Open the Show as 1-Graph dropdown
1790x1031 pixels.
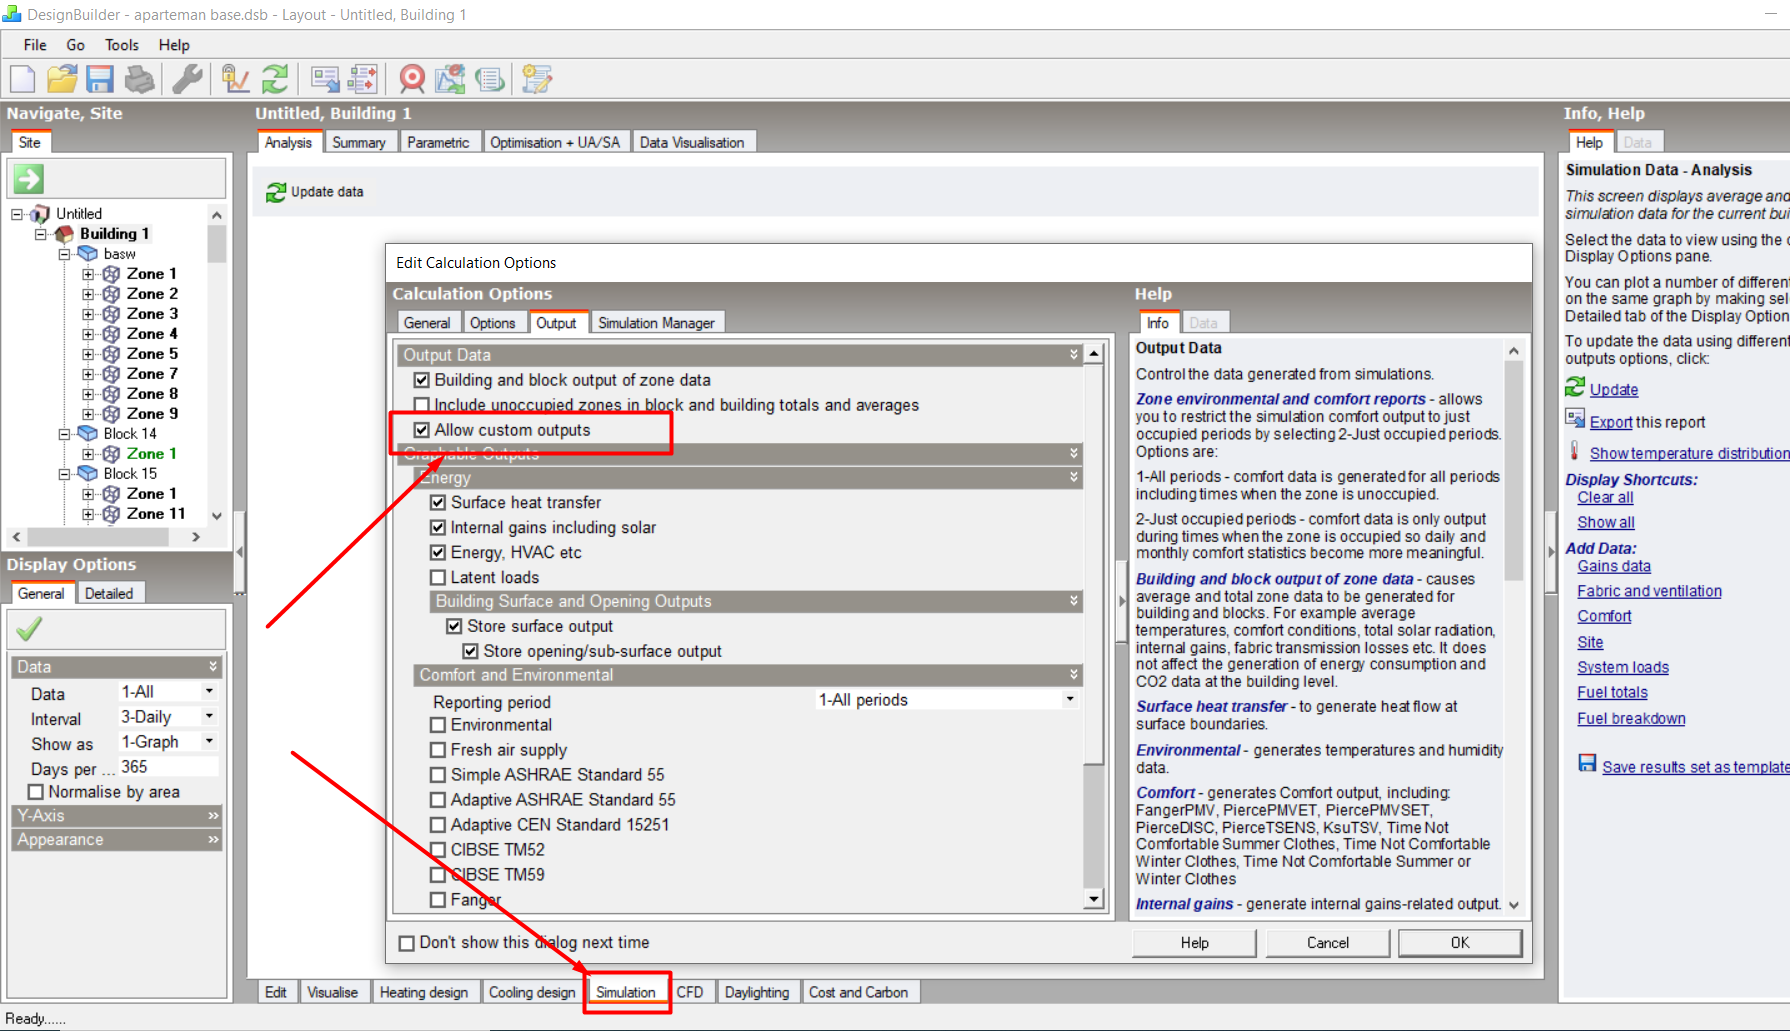click(209, 741)
